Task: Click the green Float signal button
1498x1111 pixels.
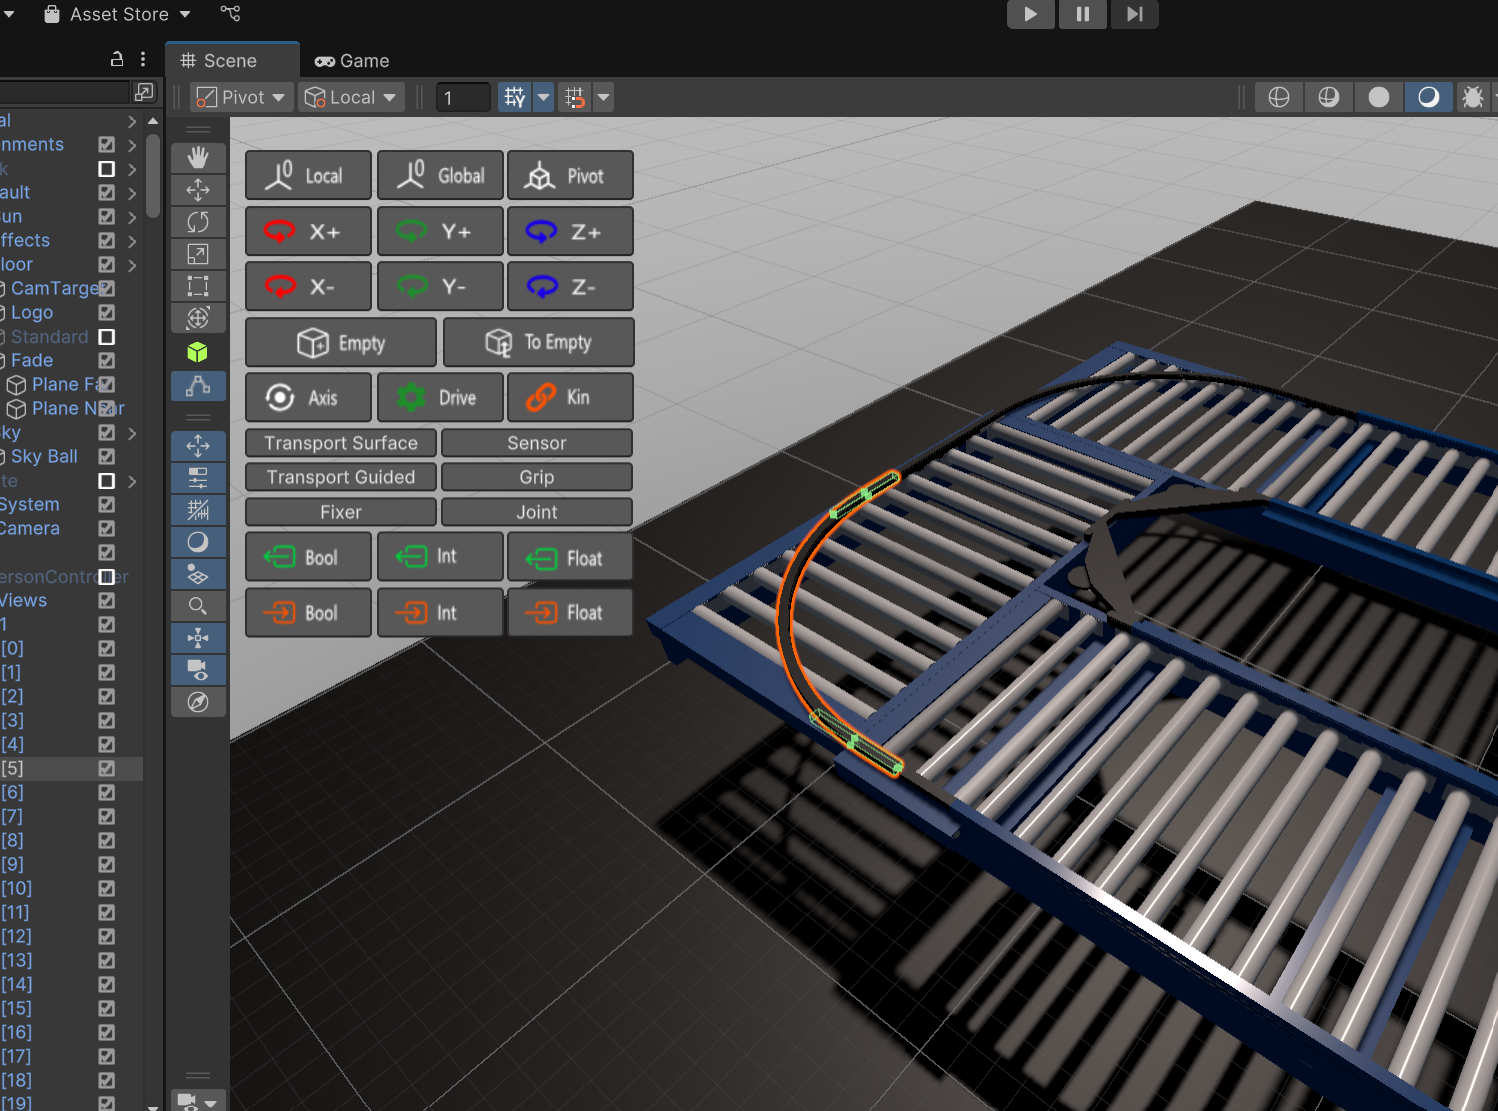Action: pyautogui.click(x=570, y=557)
